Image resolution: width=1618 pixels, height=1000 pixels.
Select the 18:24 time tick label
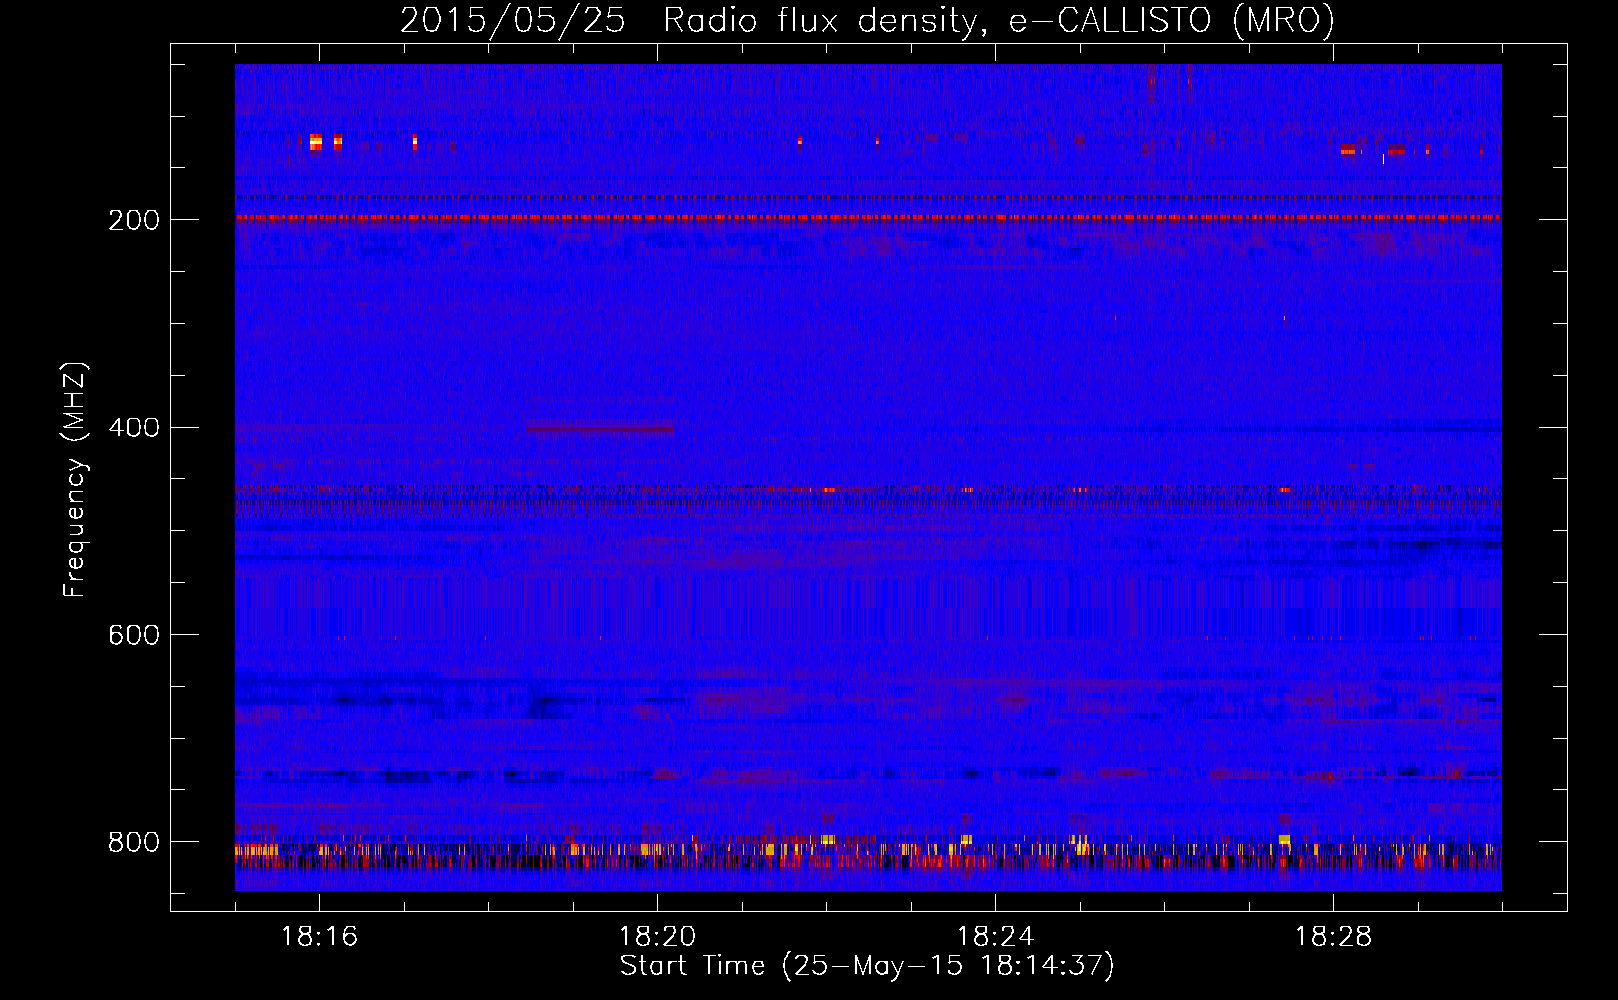[x=996, y=937]
